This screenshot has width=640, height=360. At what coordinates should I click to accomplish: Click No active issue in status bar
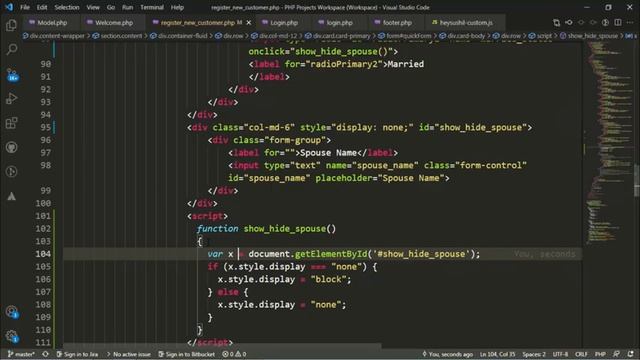coord(129,354)
